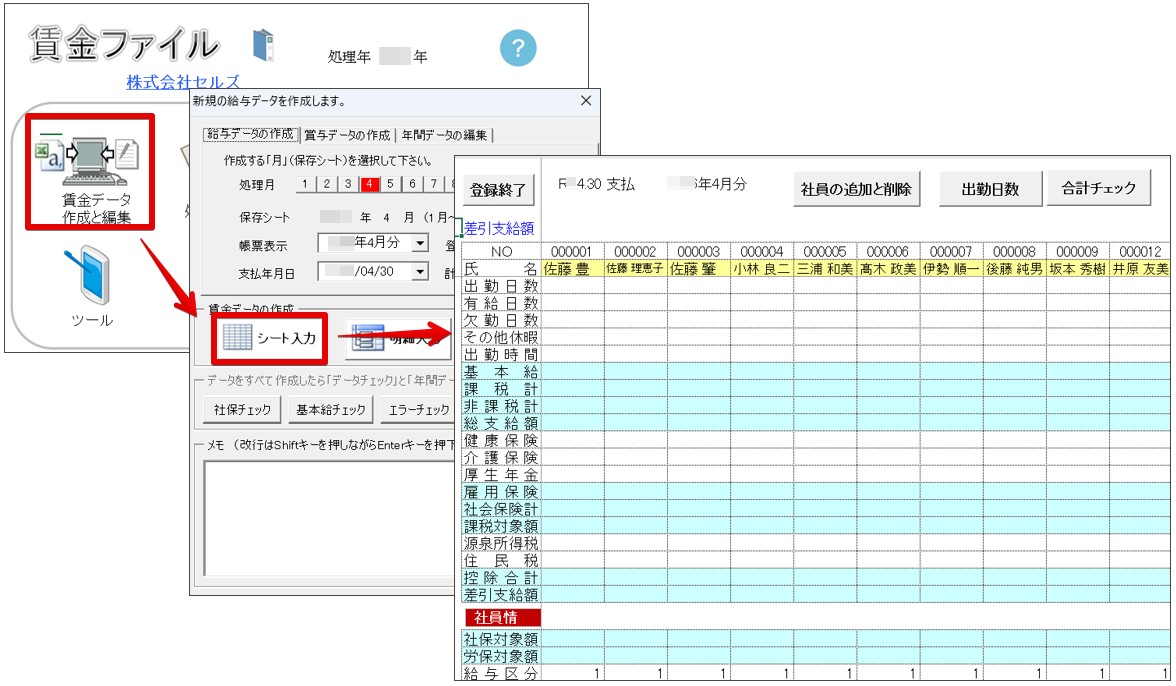Click the 健康保険 row label
The height and width of the screenshot is (686, 1176).
(501, 440)
